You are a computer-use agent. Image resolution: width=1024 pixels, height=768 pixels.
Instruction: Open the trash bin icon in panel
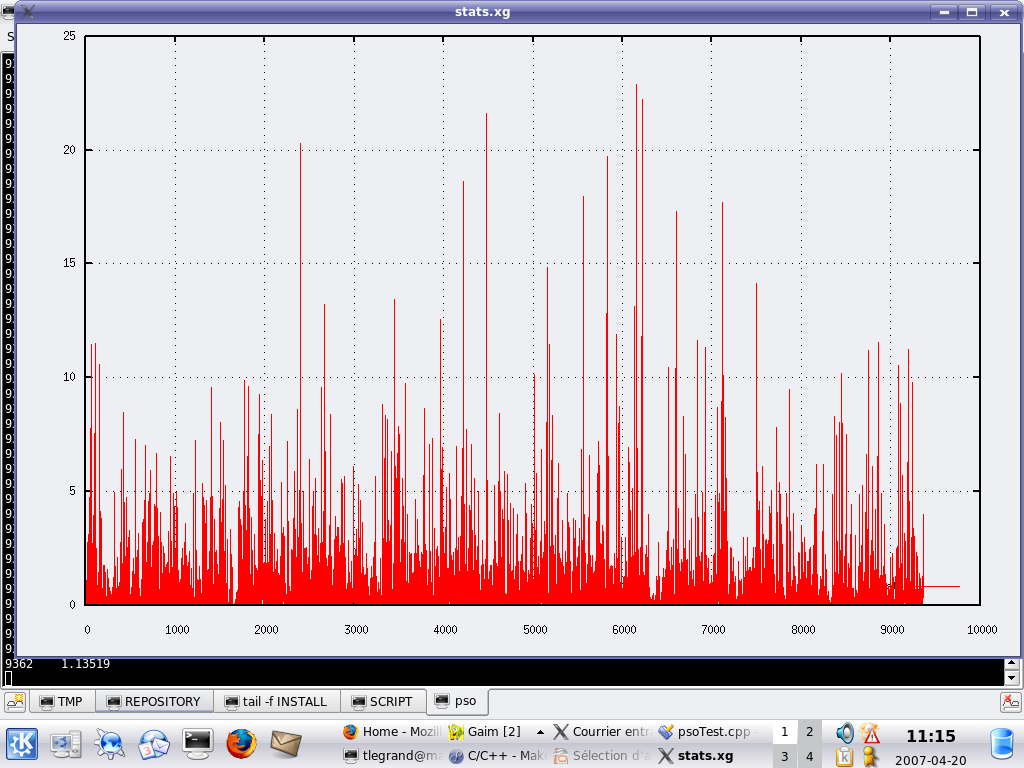(x=1001, y=743)
